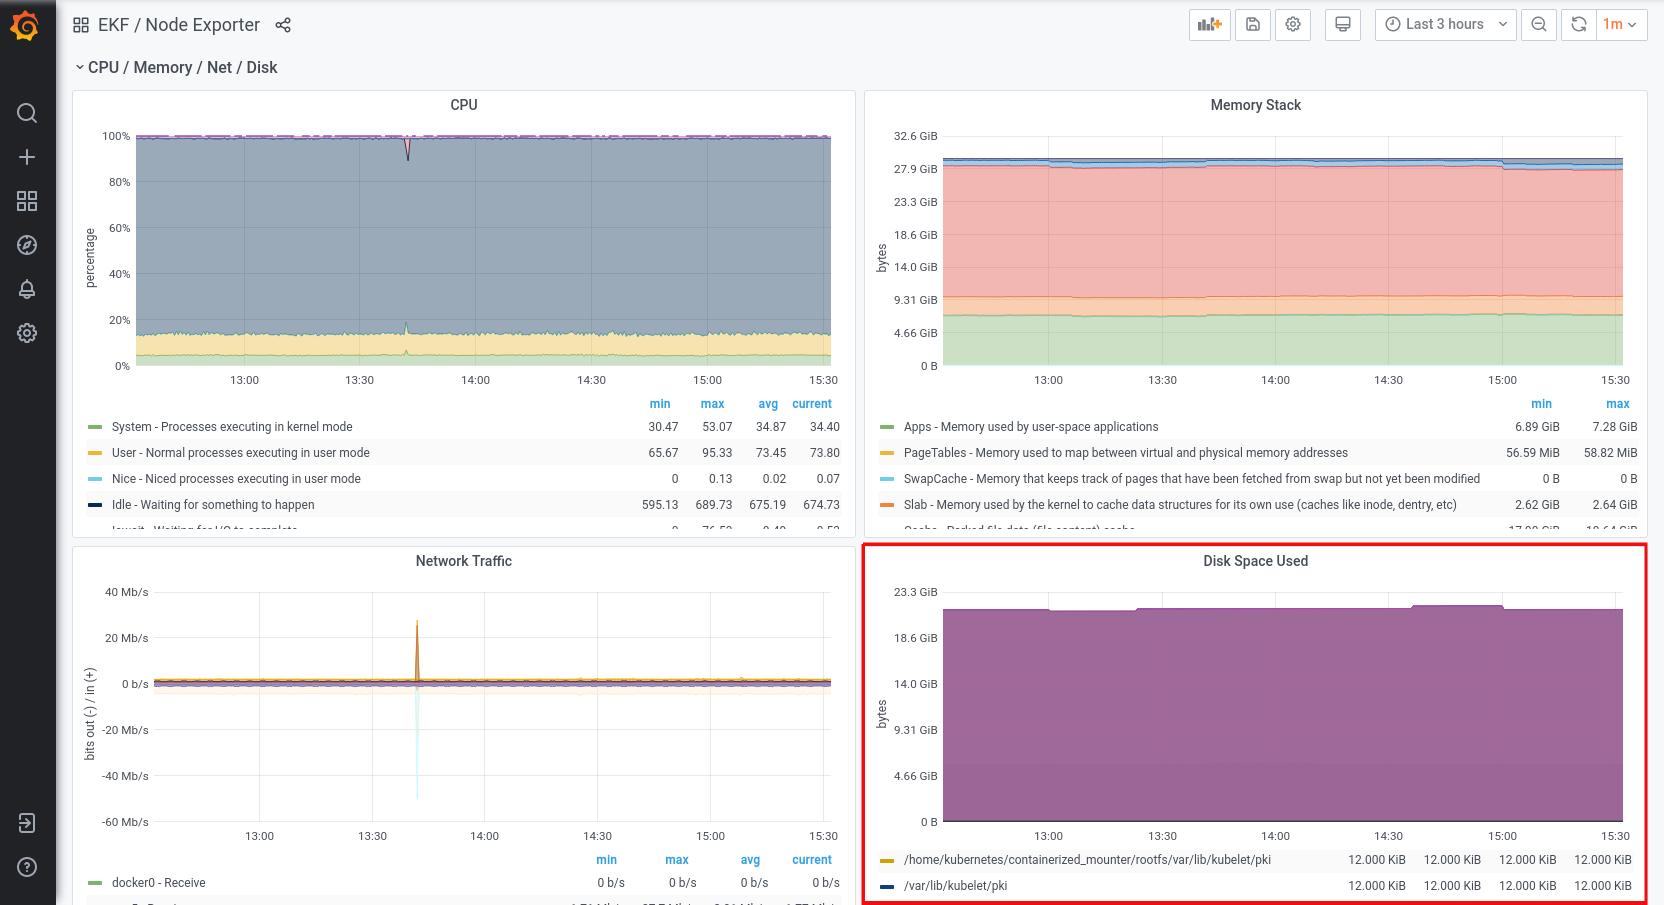This screenshot has height=905, width=1664.
Task: Toggle the PageTables memory series
Action: point(1126,453)
